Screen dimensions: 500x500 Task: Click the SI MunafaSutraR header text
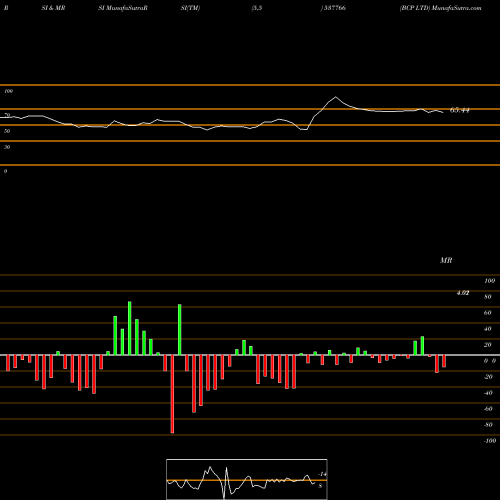click(x=123, y=8)
